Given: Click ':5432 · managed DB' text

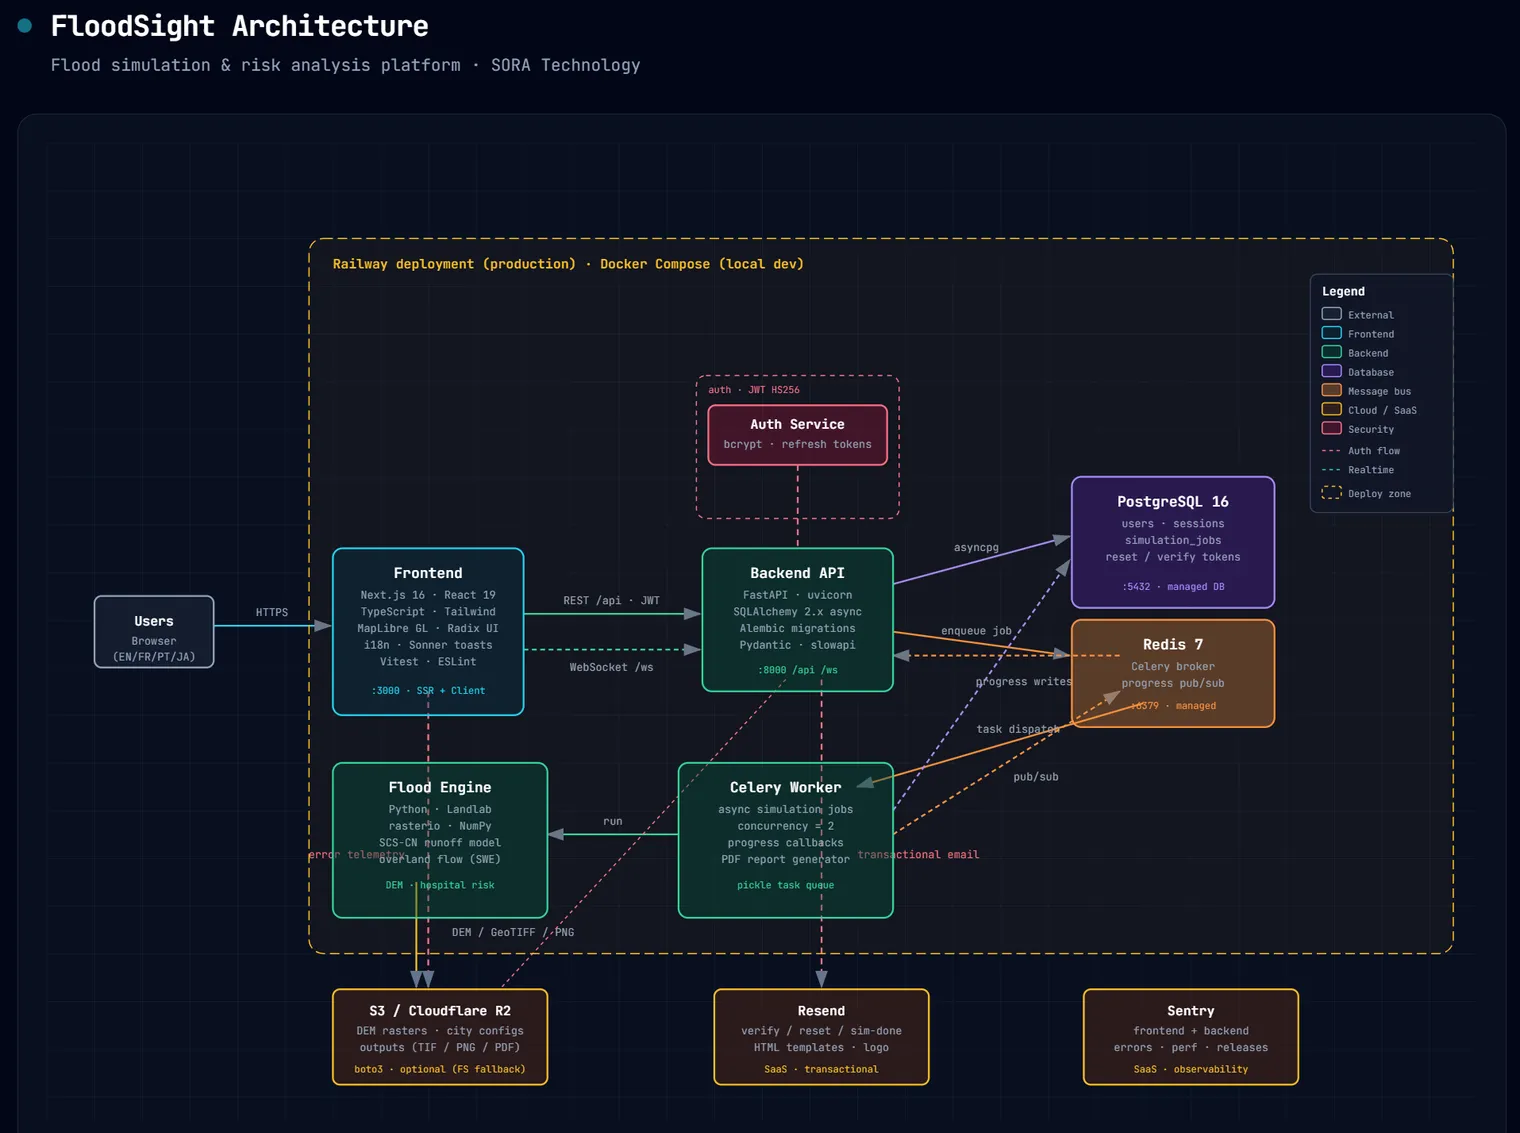Looking at the screenshot, I should point(1173,587).
